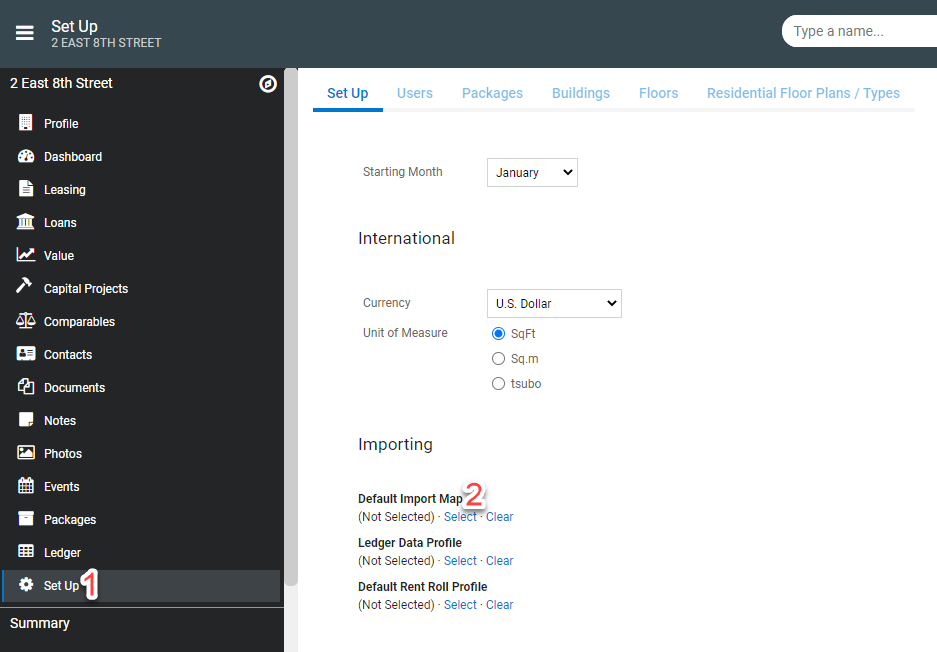Open Value in the sidebar
Viewport: 937px width, 652px height.
click(59, 256)
